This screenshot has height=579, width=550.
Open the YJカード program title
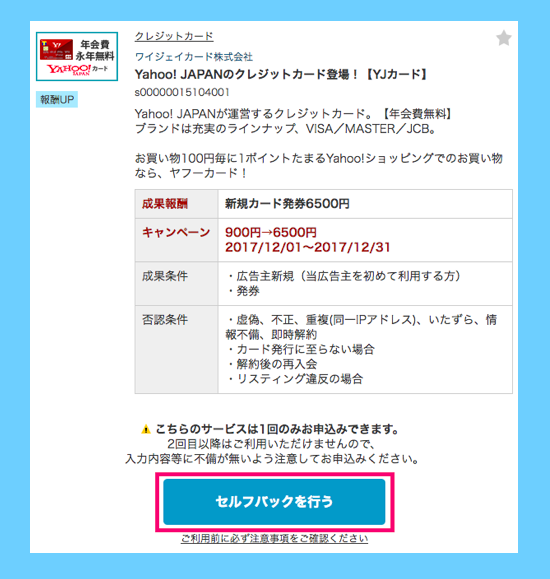pyautogui.click(x=281, y=75)
